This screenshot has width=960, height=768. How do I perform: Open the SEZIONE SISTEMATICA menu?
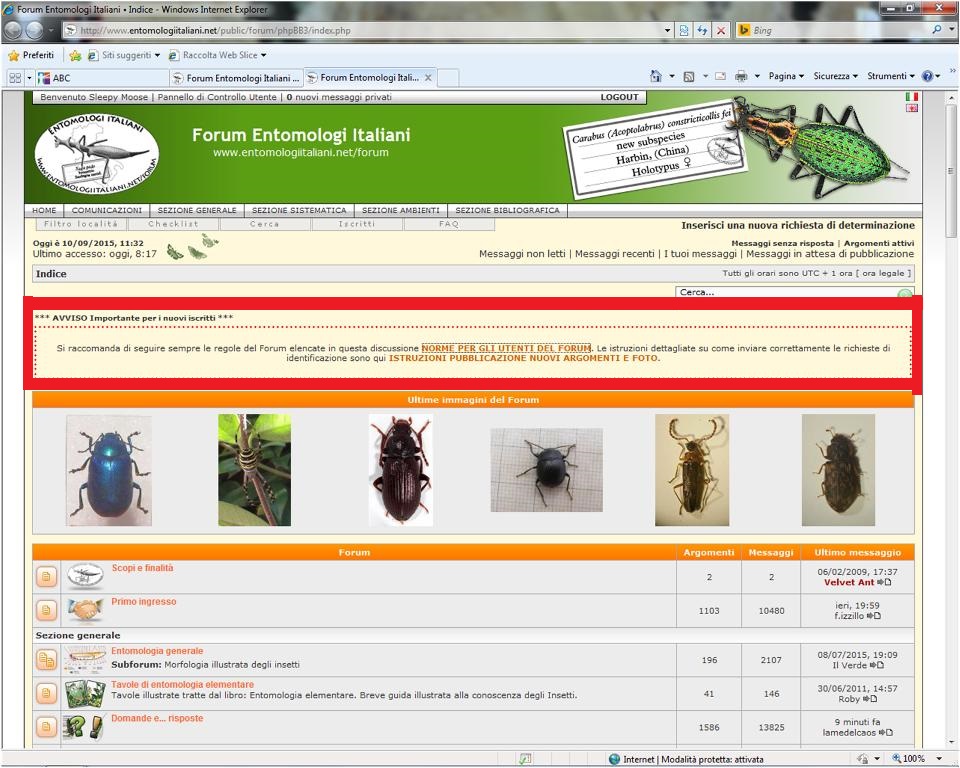[x=299, y=211]
